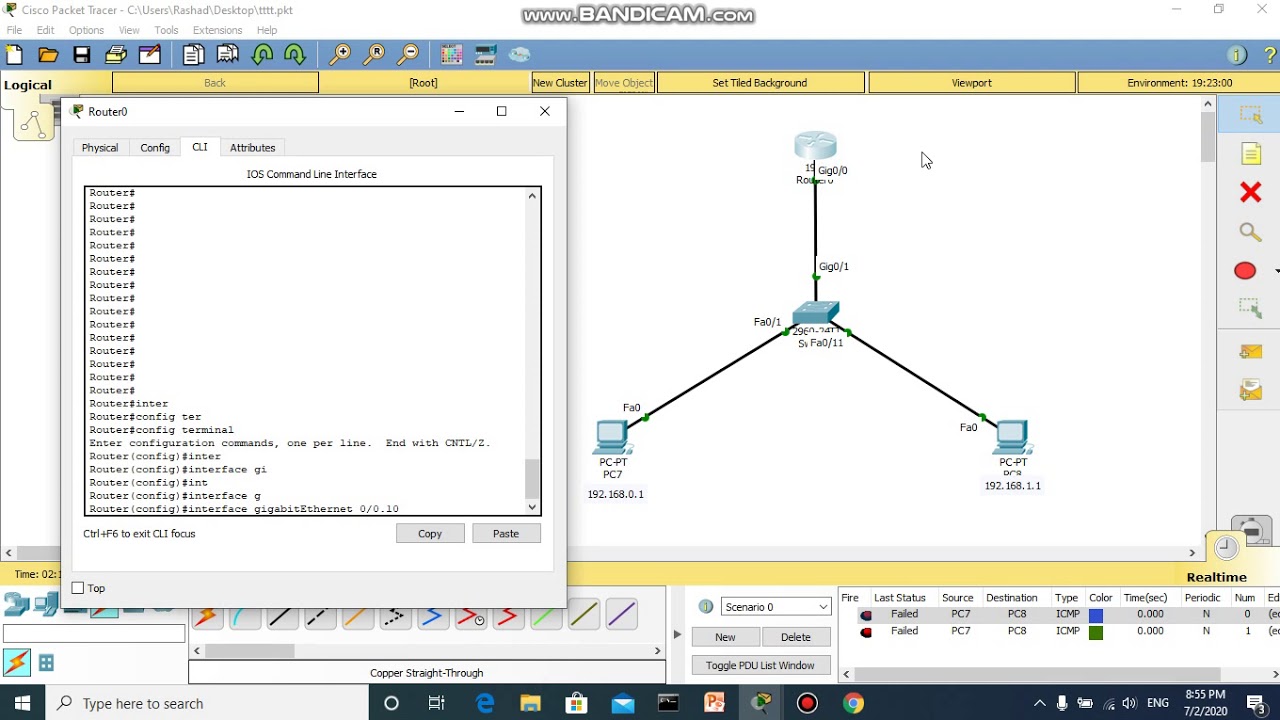Click the New file toolbar icon
Image resolution: width=1280 pixels, height=720 pixels.
[x=15, y=55]
